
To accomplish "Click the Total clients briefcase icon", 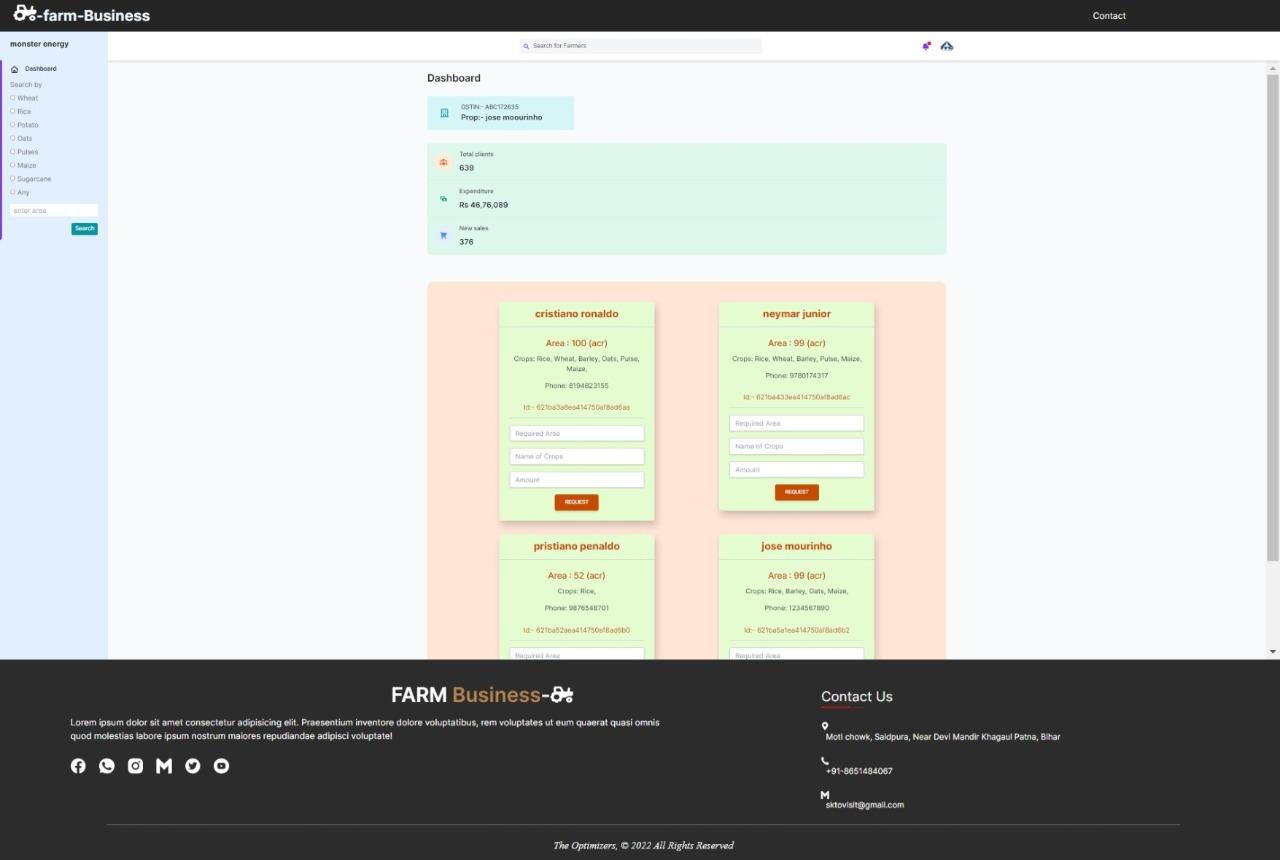I will click(443, 162).
